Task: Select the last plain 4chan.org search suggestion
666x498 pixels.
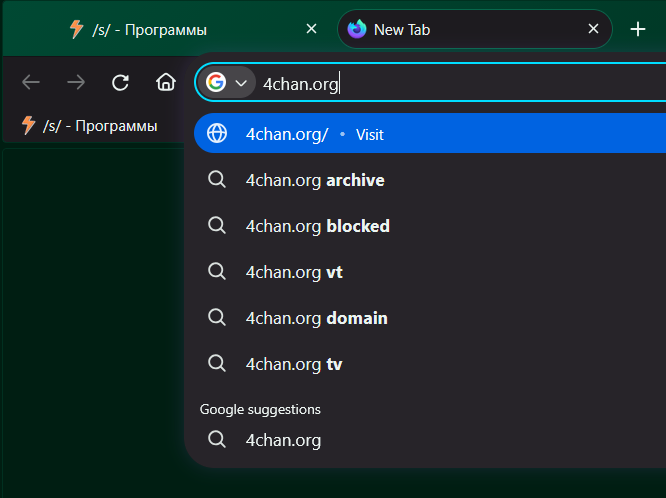Action: [430, 439]
